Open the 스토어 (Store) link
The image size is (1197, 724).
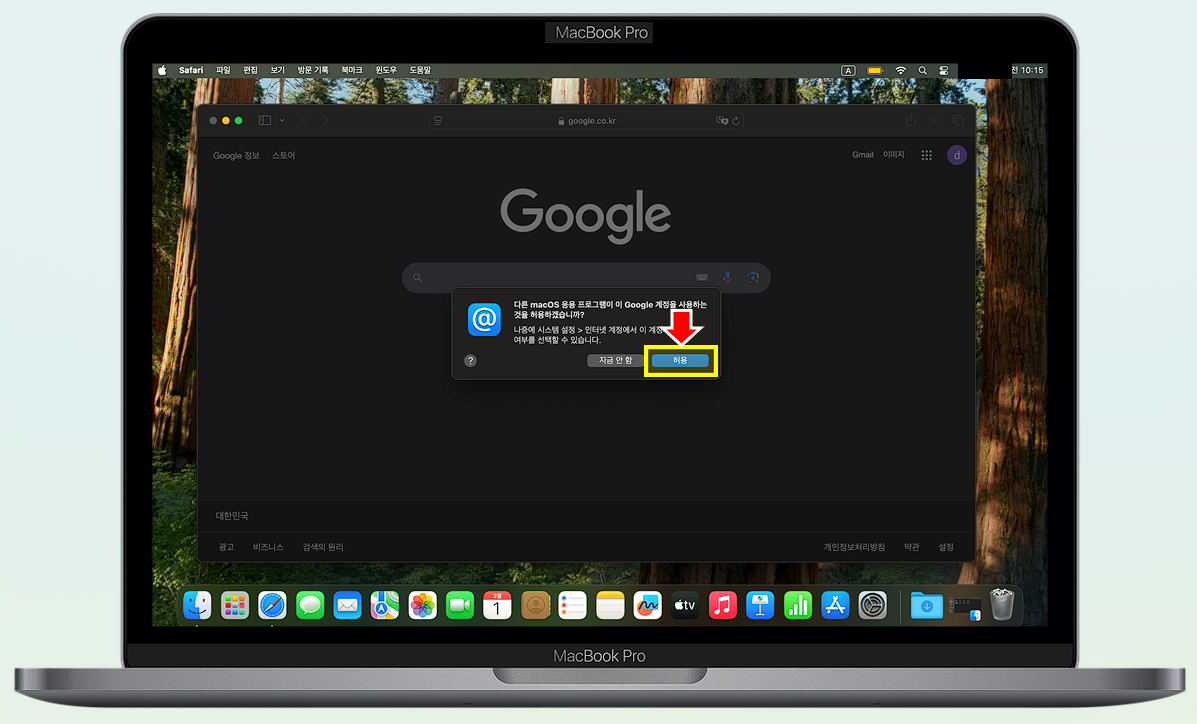(x=283, y=156)
